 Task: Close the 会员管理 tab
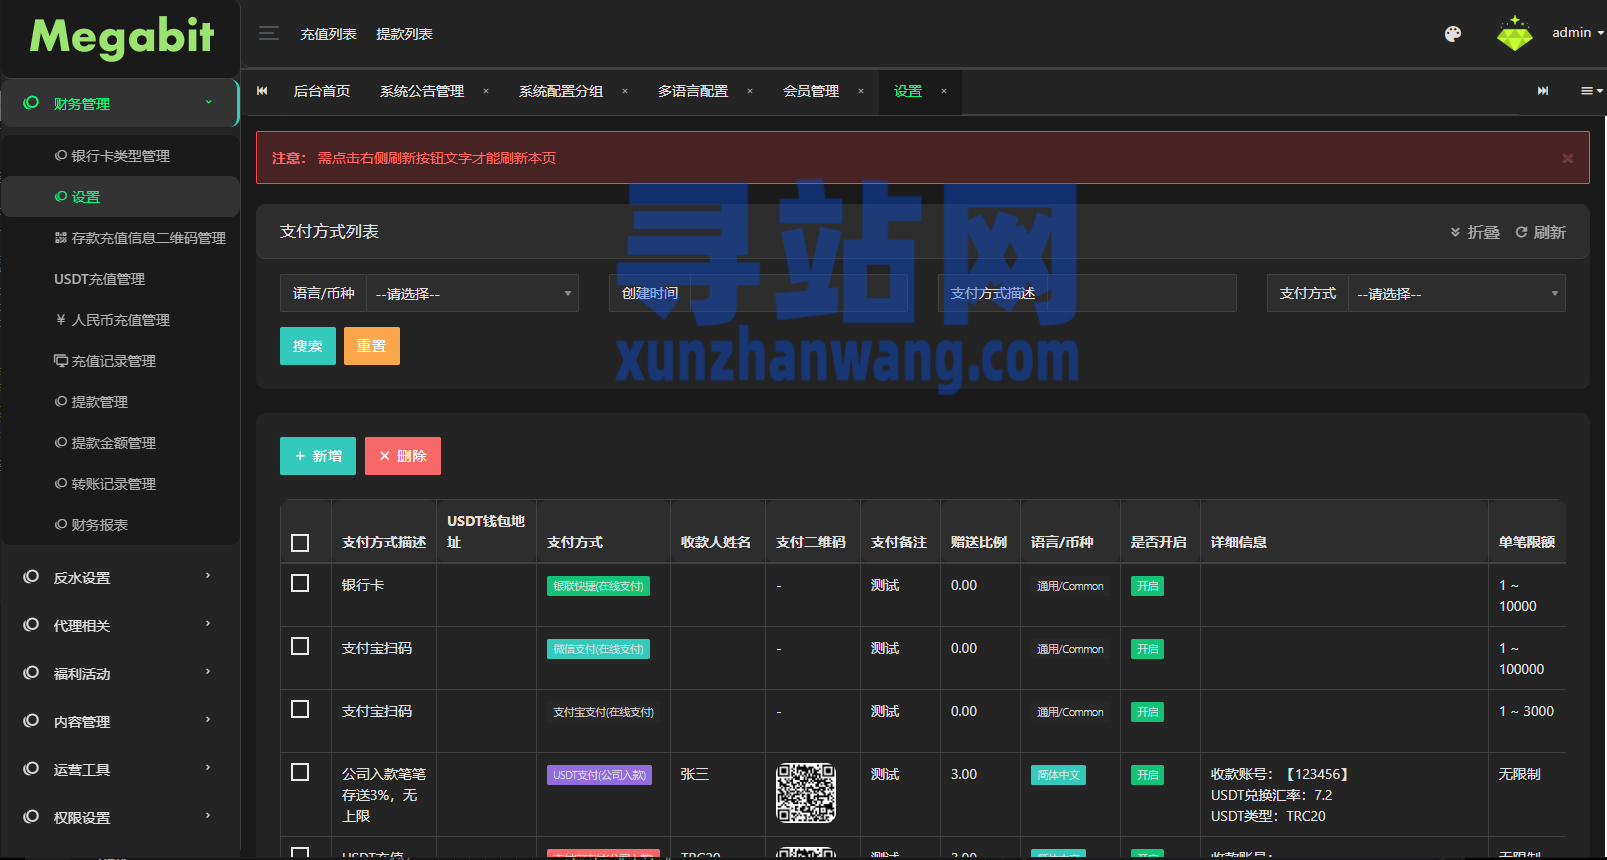pyautogui.click(x=861, y=91)
